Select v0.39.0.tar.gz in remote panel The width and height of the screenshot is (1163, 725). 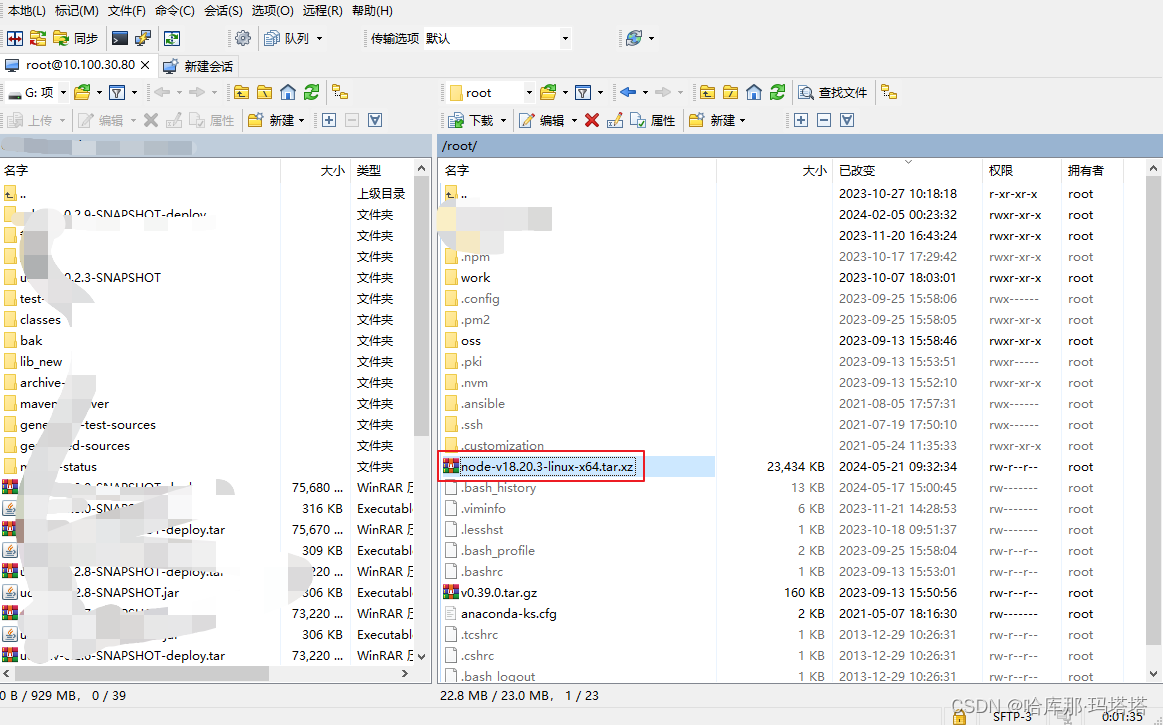point(498,593)
